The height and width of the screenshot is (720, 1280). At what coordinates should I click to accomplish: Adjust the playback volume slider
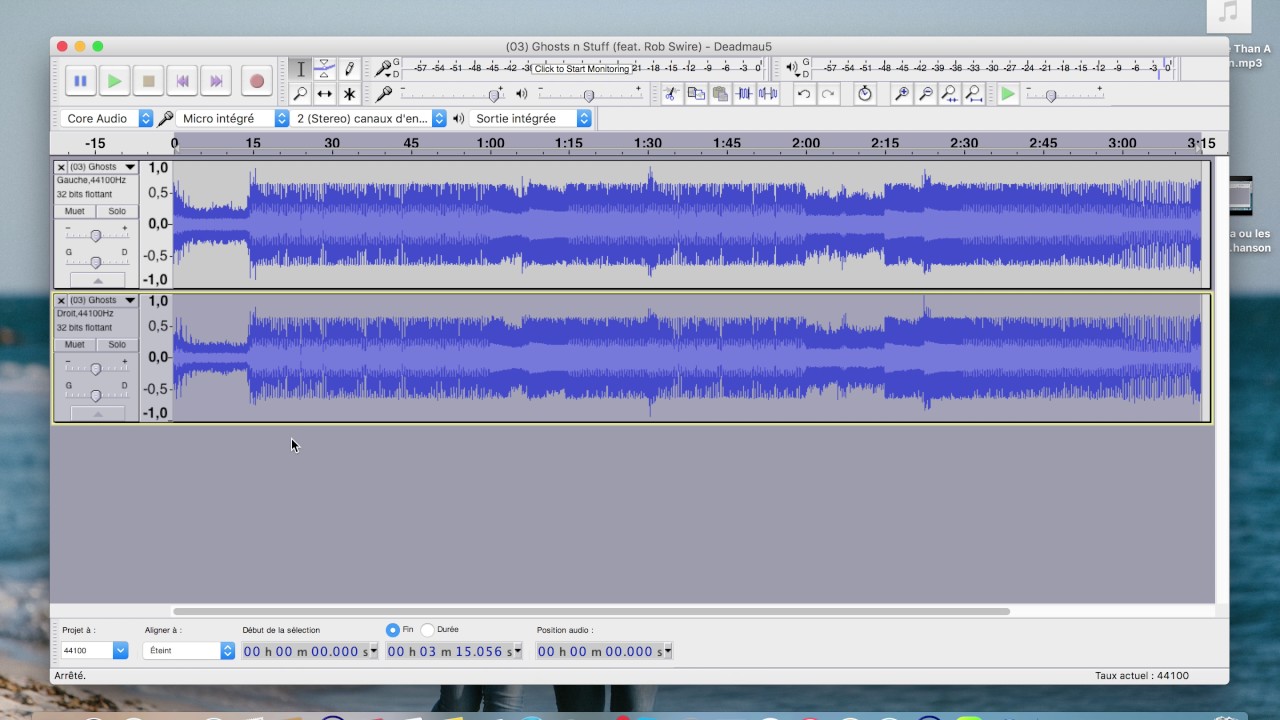(590, 94)
